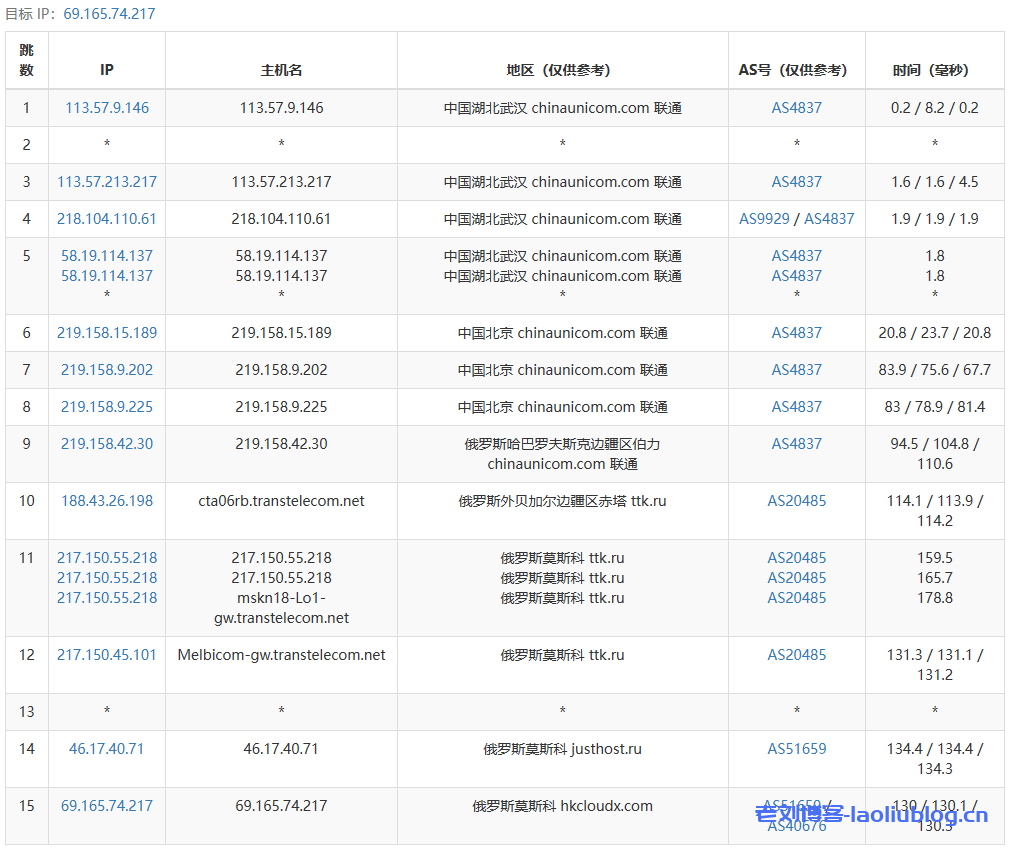The image size is (1014, 852).
Task: Open the Melbicom gateway IP 217.150.45.101
Action: tap(106, 654)
